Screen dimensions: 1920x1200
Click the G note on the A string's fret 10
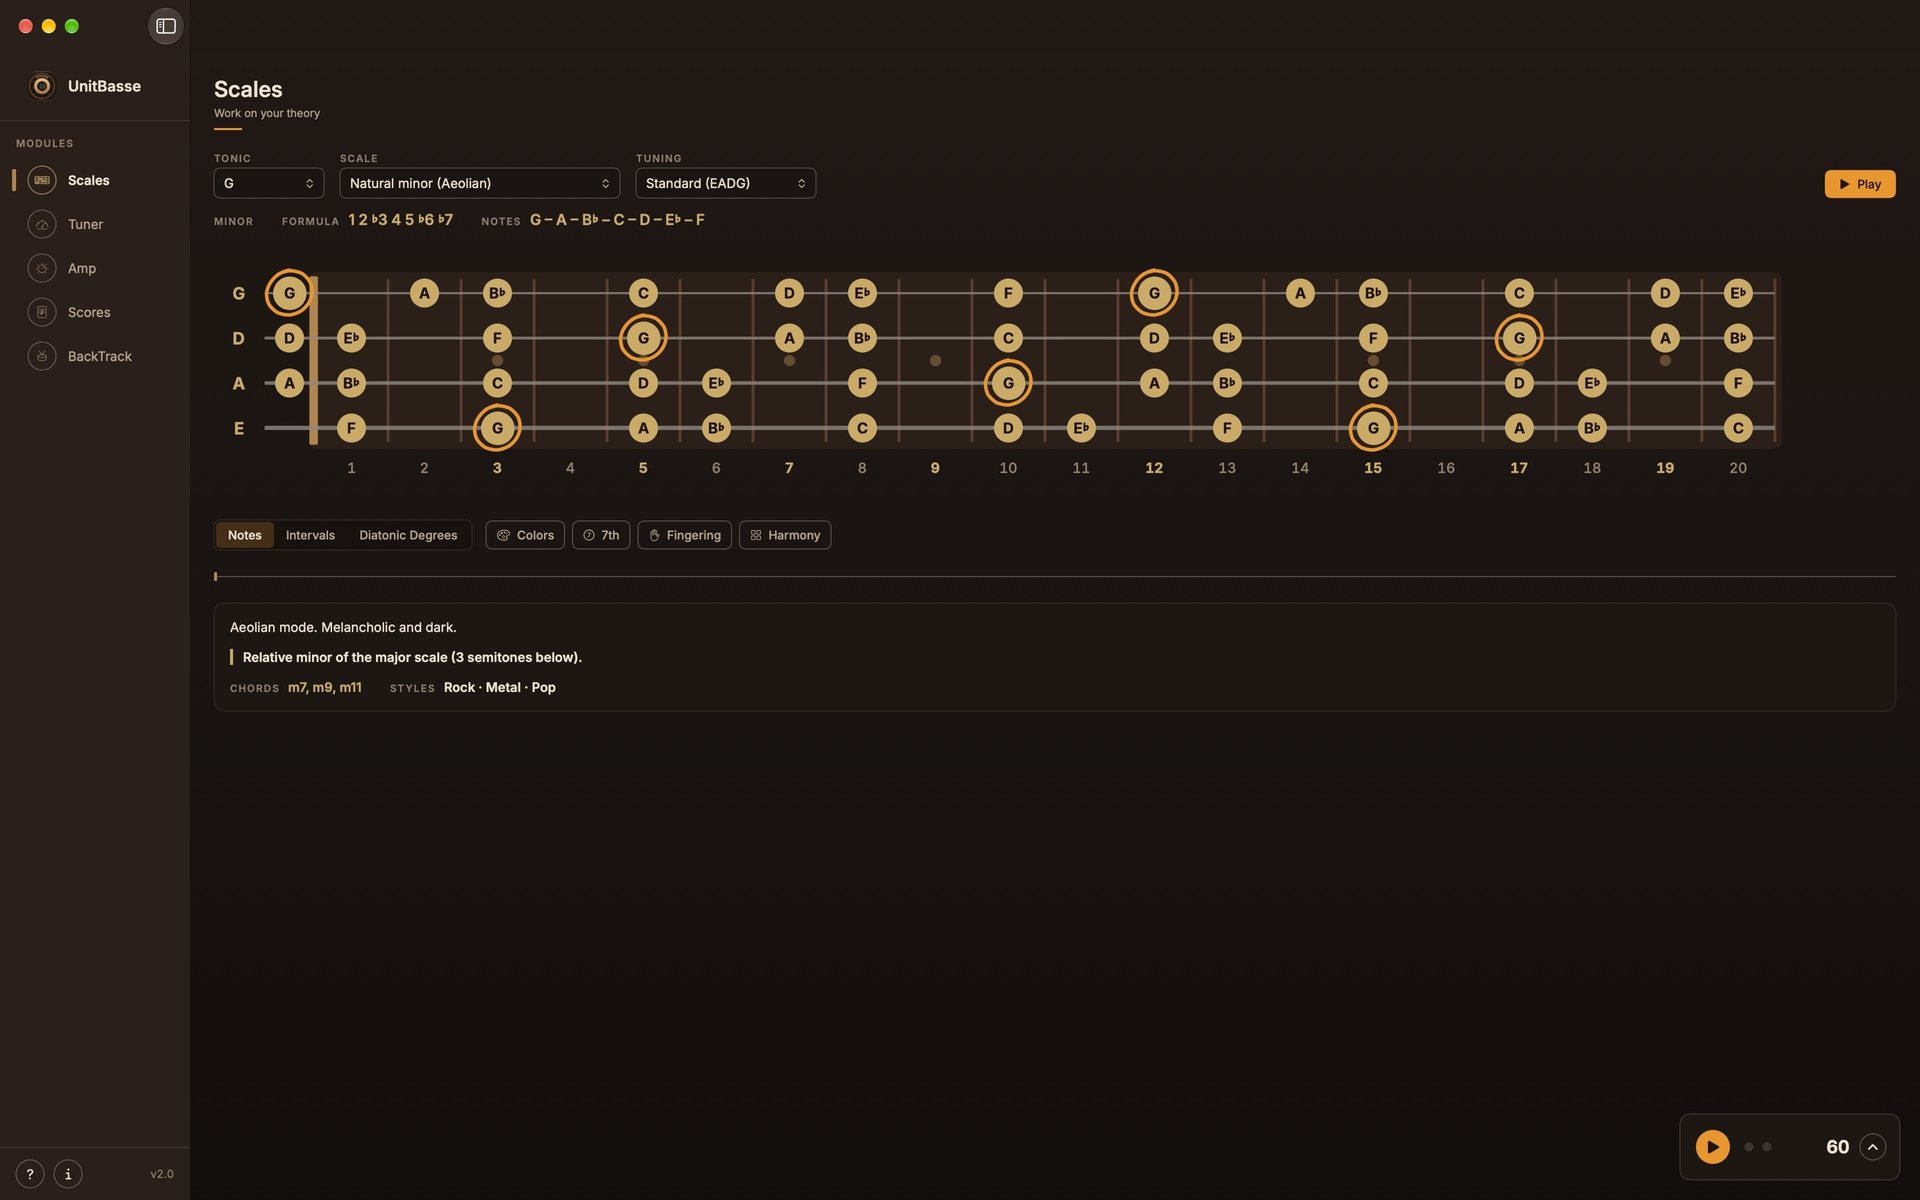pos(1008,383)
